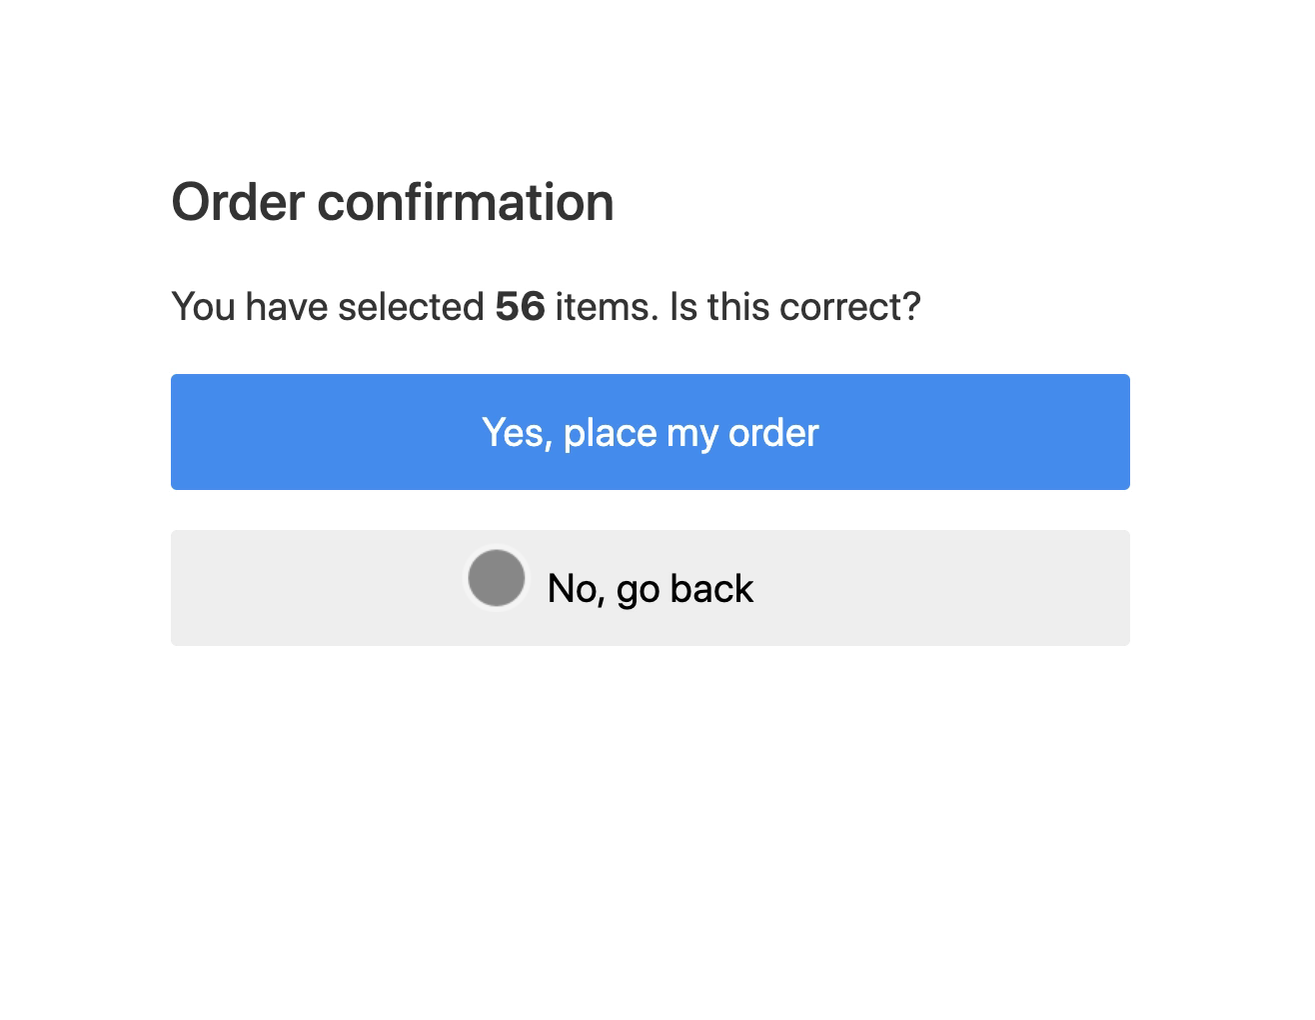Click the bold "56" item count
1315x1020 pixels.
point(521,306)
